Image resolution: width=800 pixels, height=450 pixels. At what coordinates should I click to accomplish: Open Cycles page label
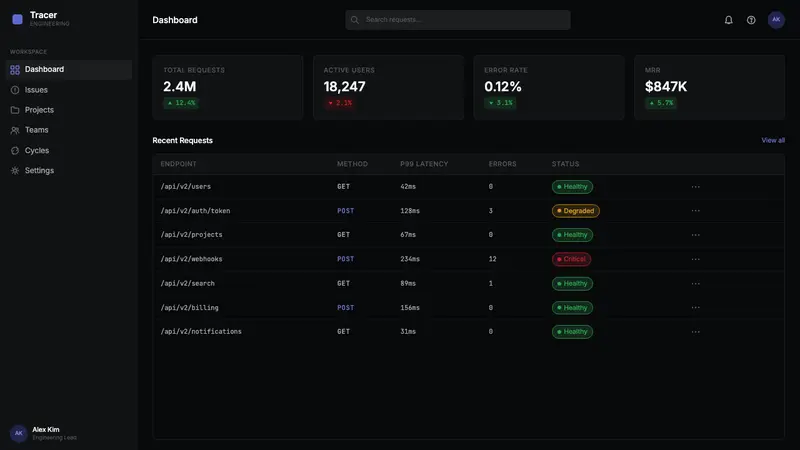pos(37,151)
